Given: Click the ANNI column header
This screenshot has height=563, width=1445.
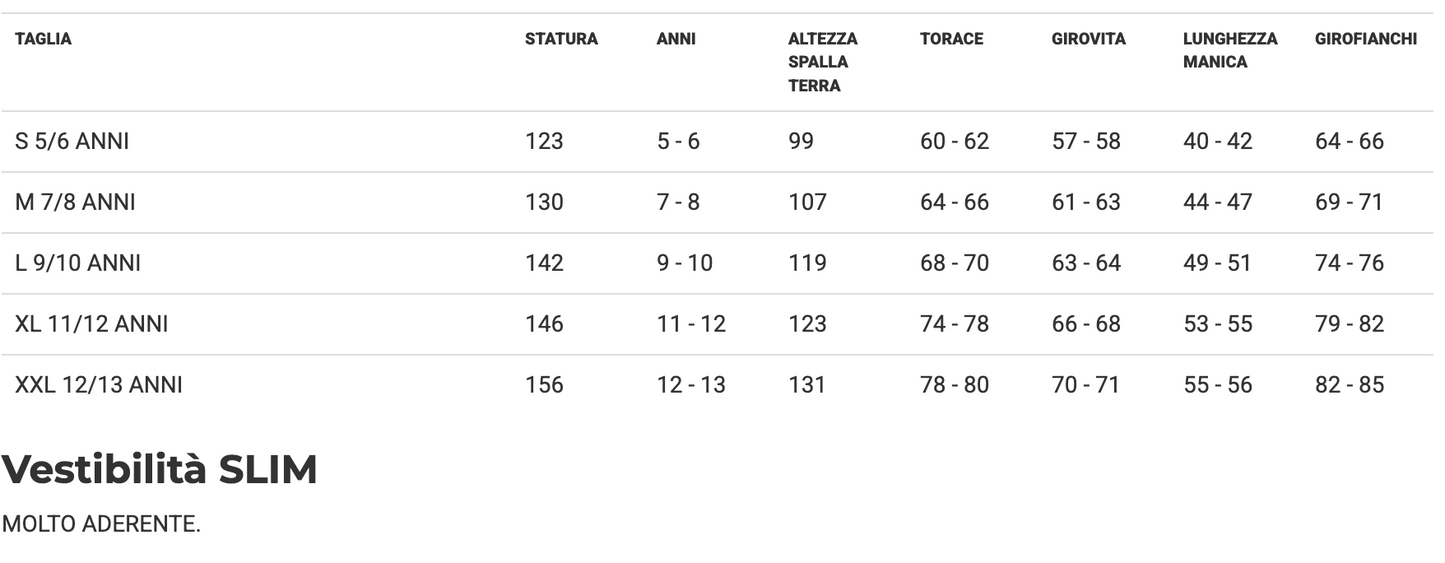Looking at the screenshot, I should point(676,40).
